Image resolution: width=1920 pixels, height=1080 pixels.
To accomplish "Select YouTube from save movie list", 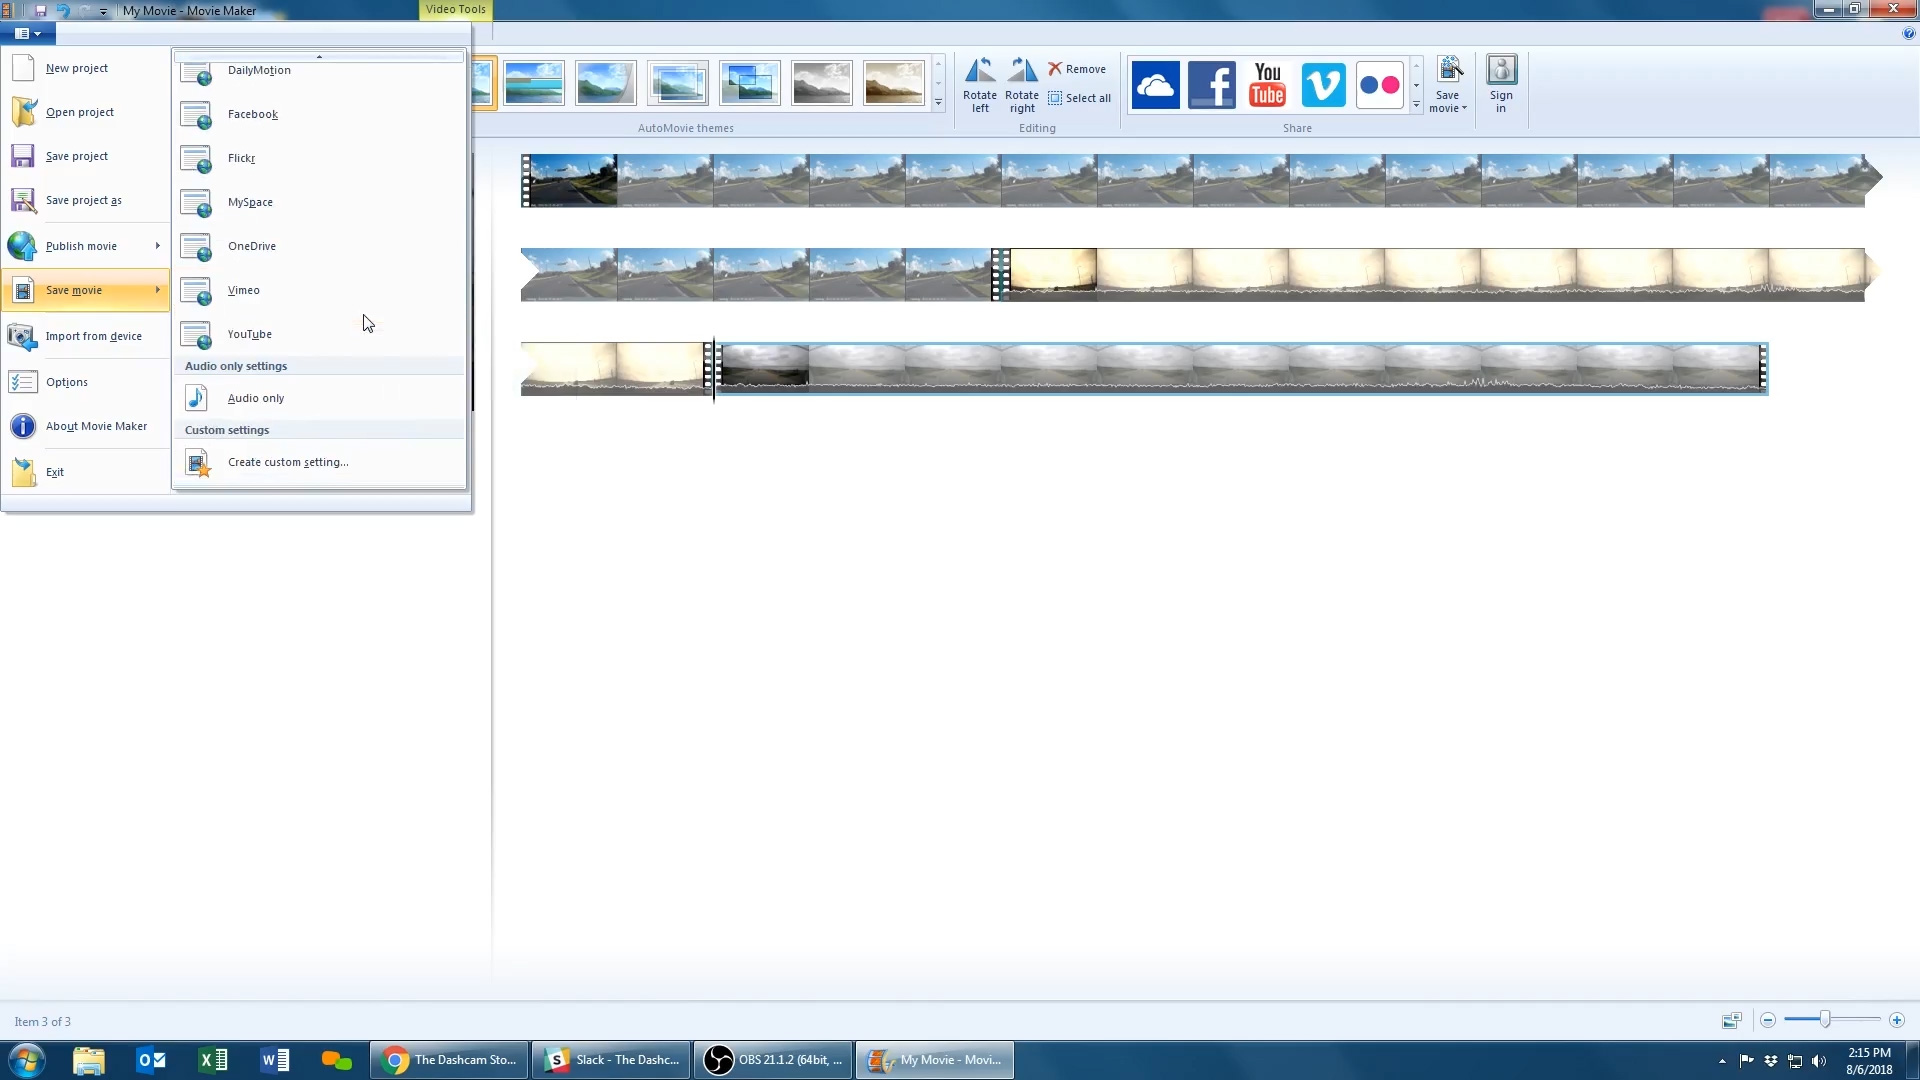I will click(x=250, y=334).
